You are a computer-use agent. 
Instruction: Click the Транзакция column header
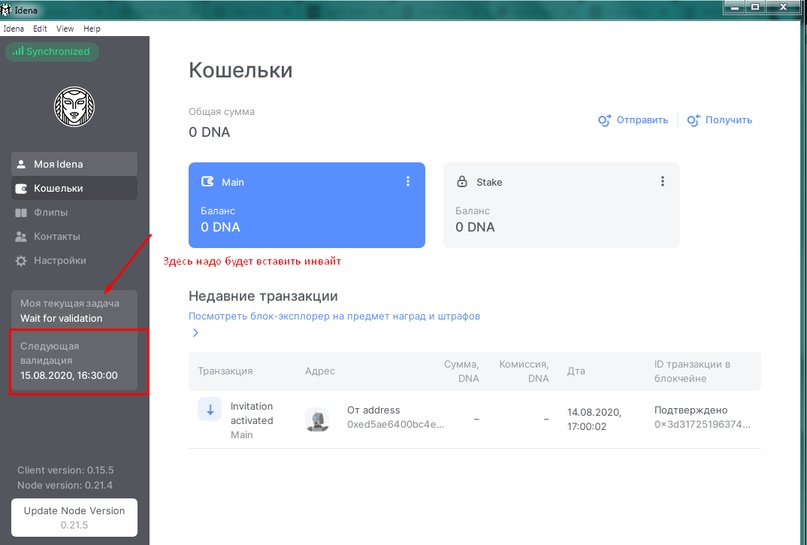[225, 371]
